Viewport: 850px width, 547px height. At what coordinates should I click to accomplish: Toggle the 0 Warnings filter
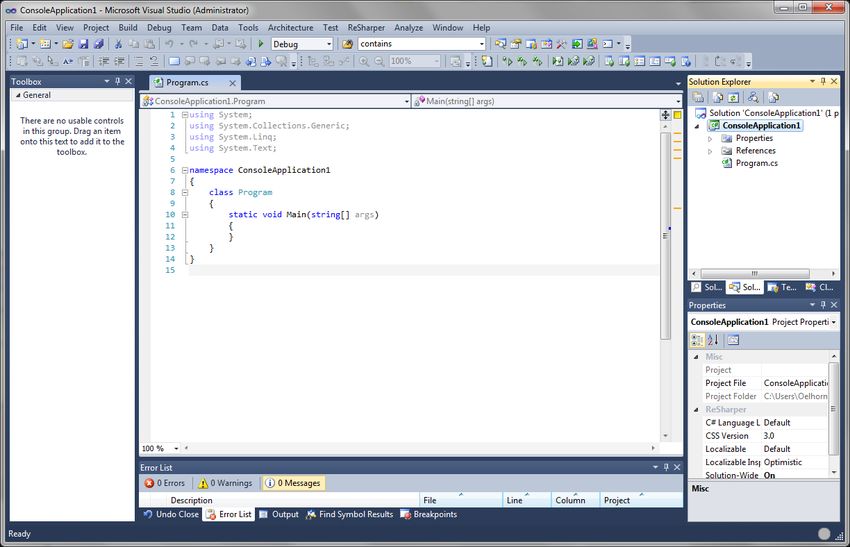tap(226, 483)
